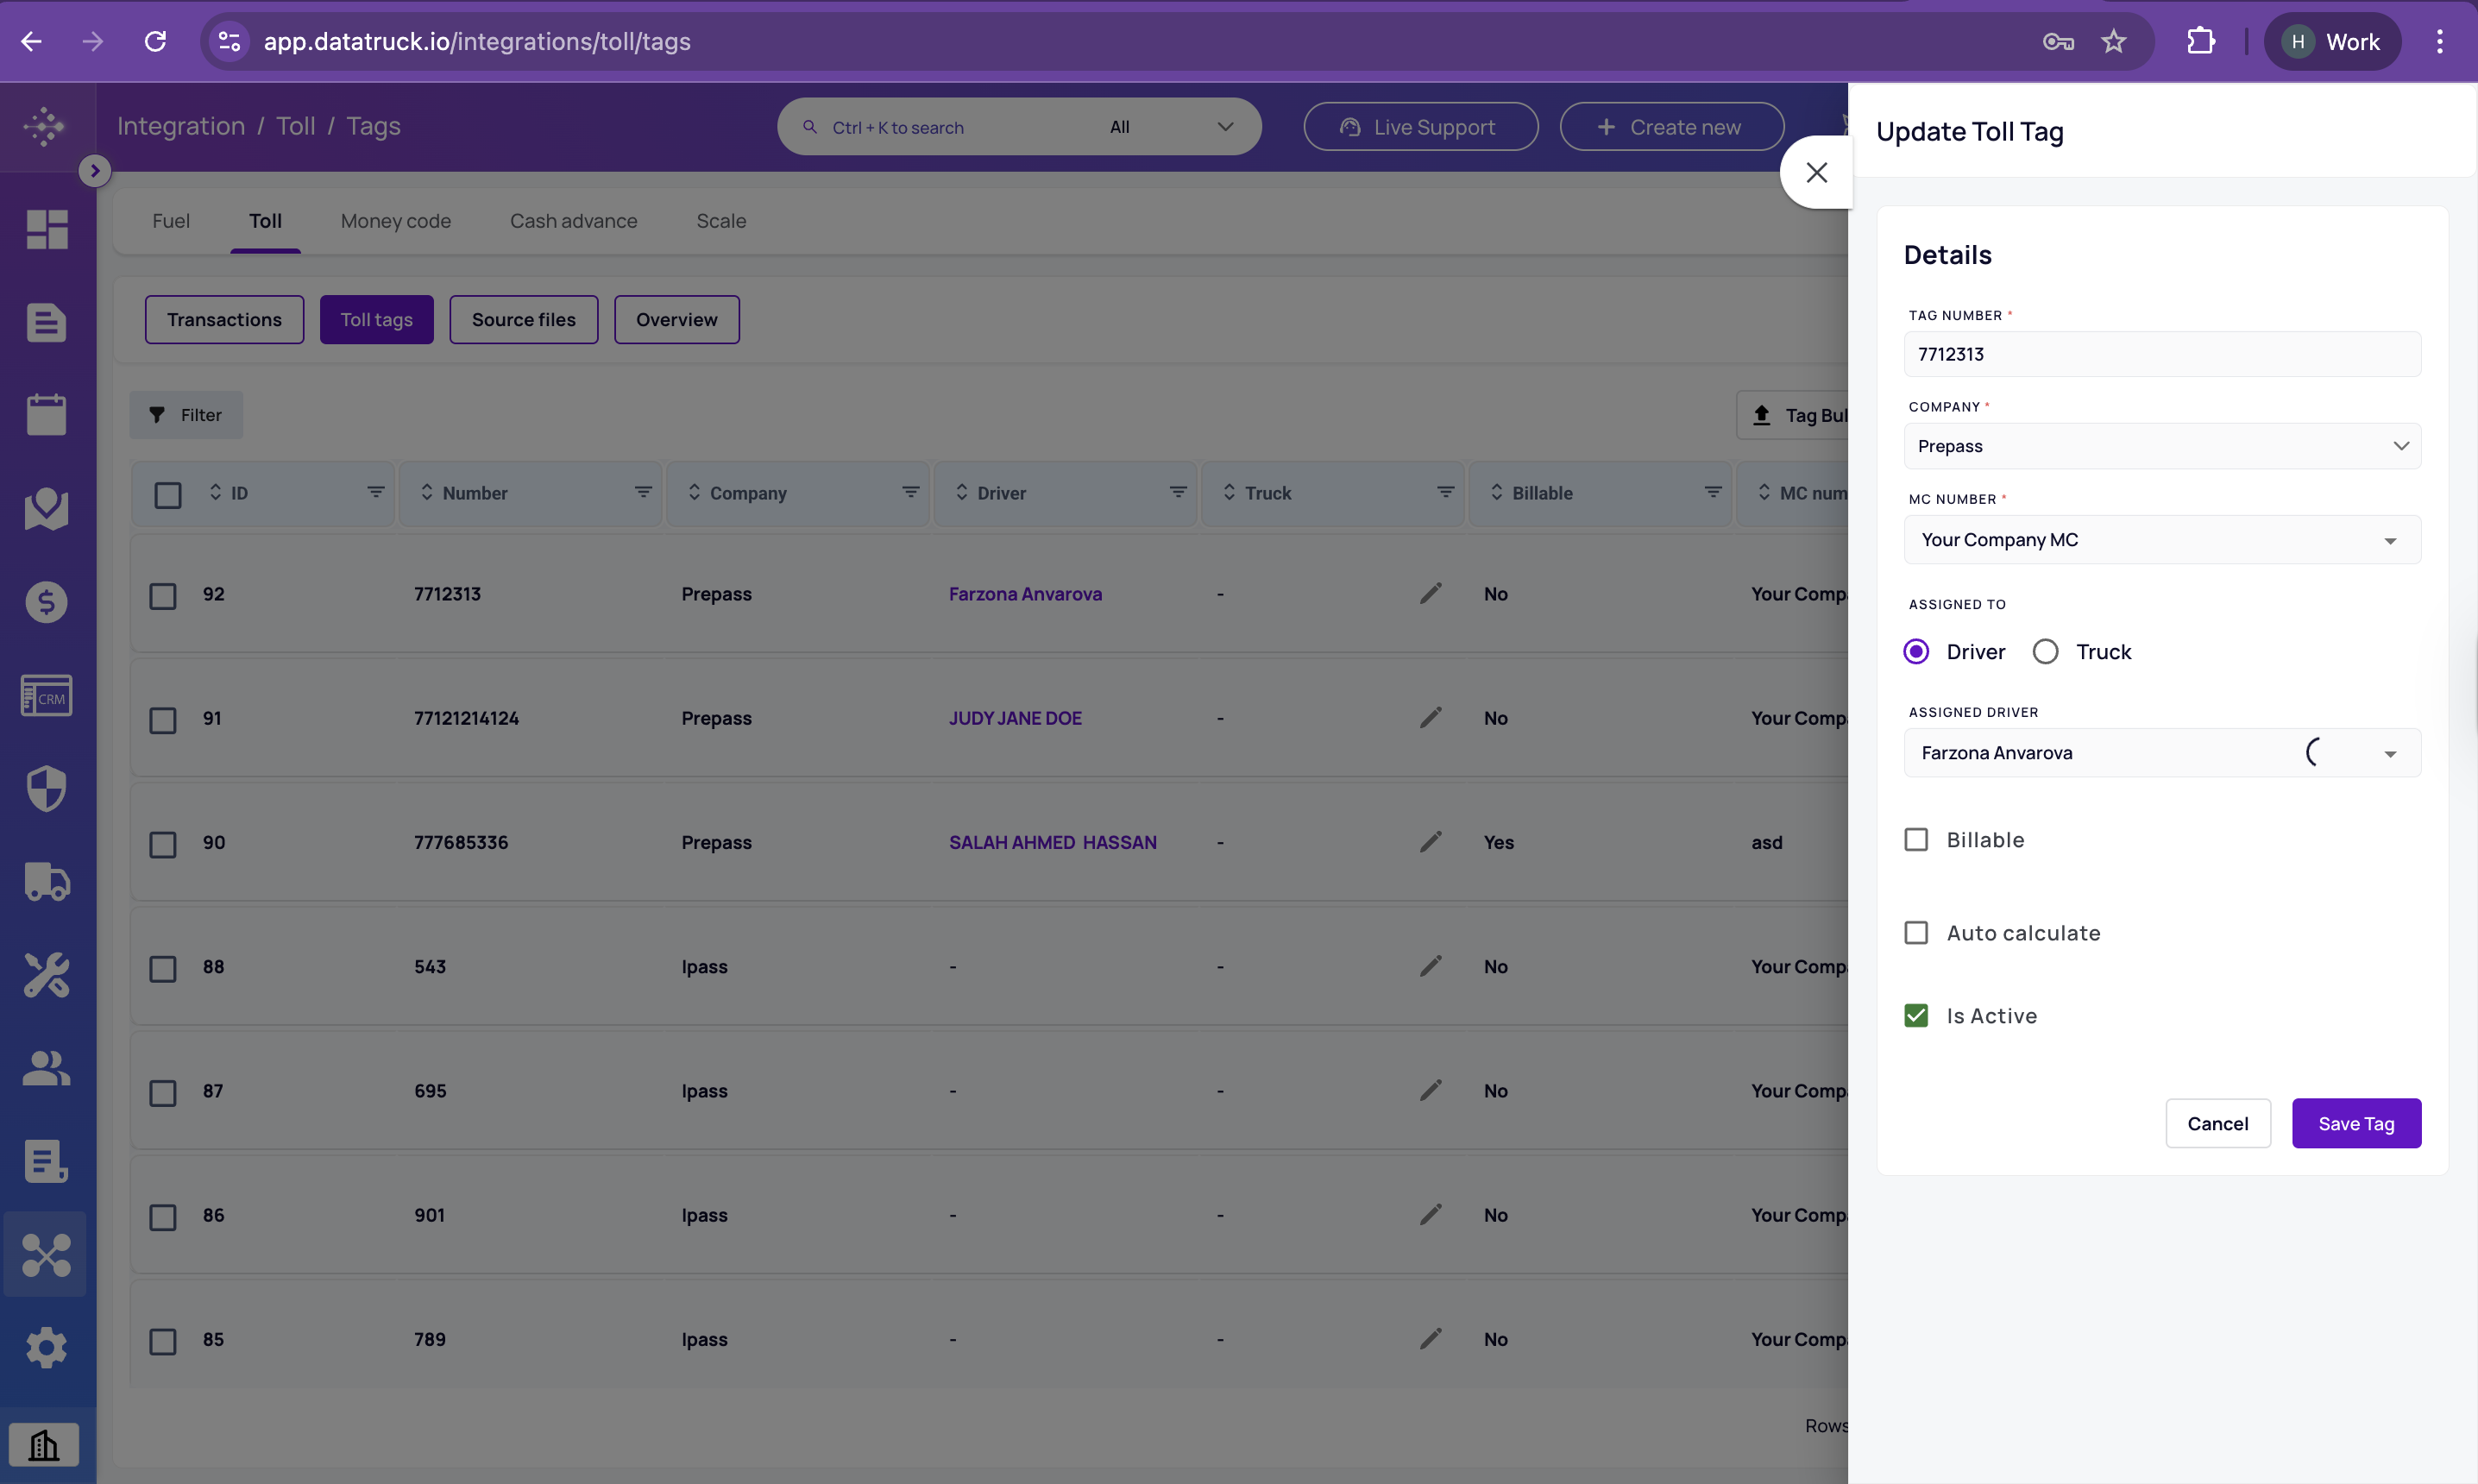Viewport: 2478px width, 1484px height.
Task: Open driver link JUDY JANE DOE
Action: click(1015, 718)
